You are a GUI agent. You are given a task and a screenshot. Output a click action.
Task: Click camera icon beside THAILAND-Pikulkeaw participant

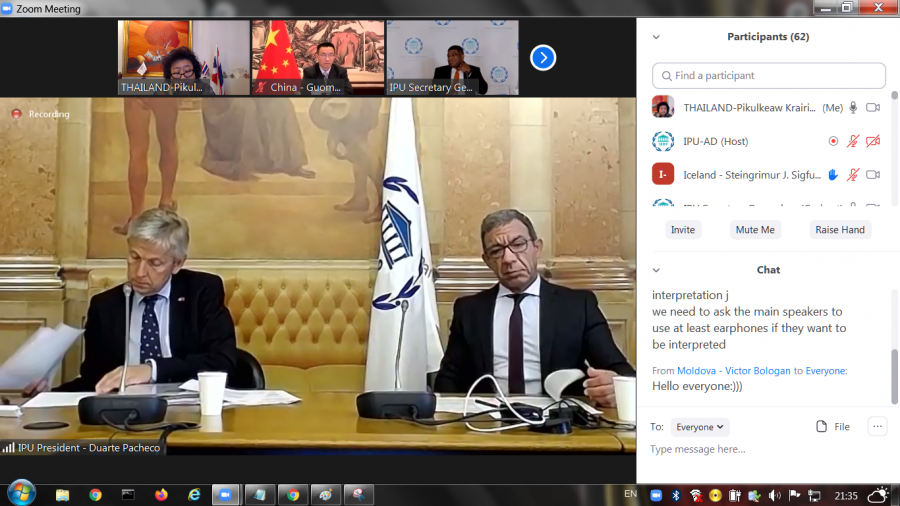point(873,108)
